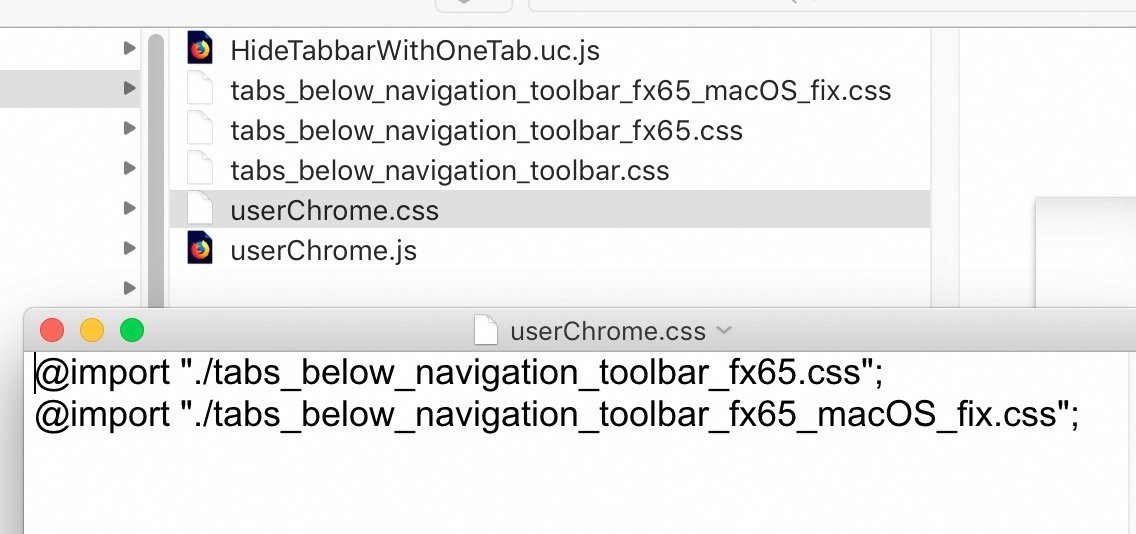Click the file icon of tabs_below_navigation_toolbar_fx65_macOS_fix.css
The width and height of the screenshot is (1136, 534).
coord(200,90)
